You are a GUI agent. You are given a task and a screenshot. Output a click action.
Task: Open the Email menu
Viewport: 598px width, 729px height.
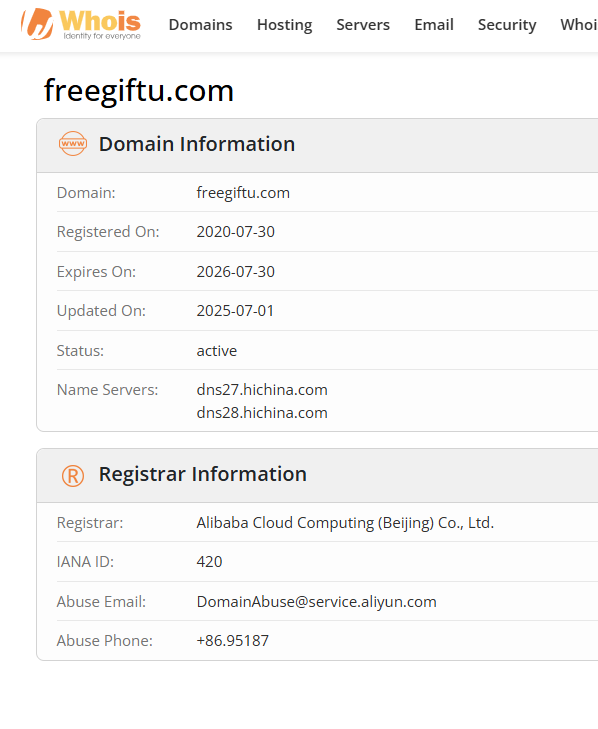(434, 25)
